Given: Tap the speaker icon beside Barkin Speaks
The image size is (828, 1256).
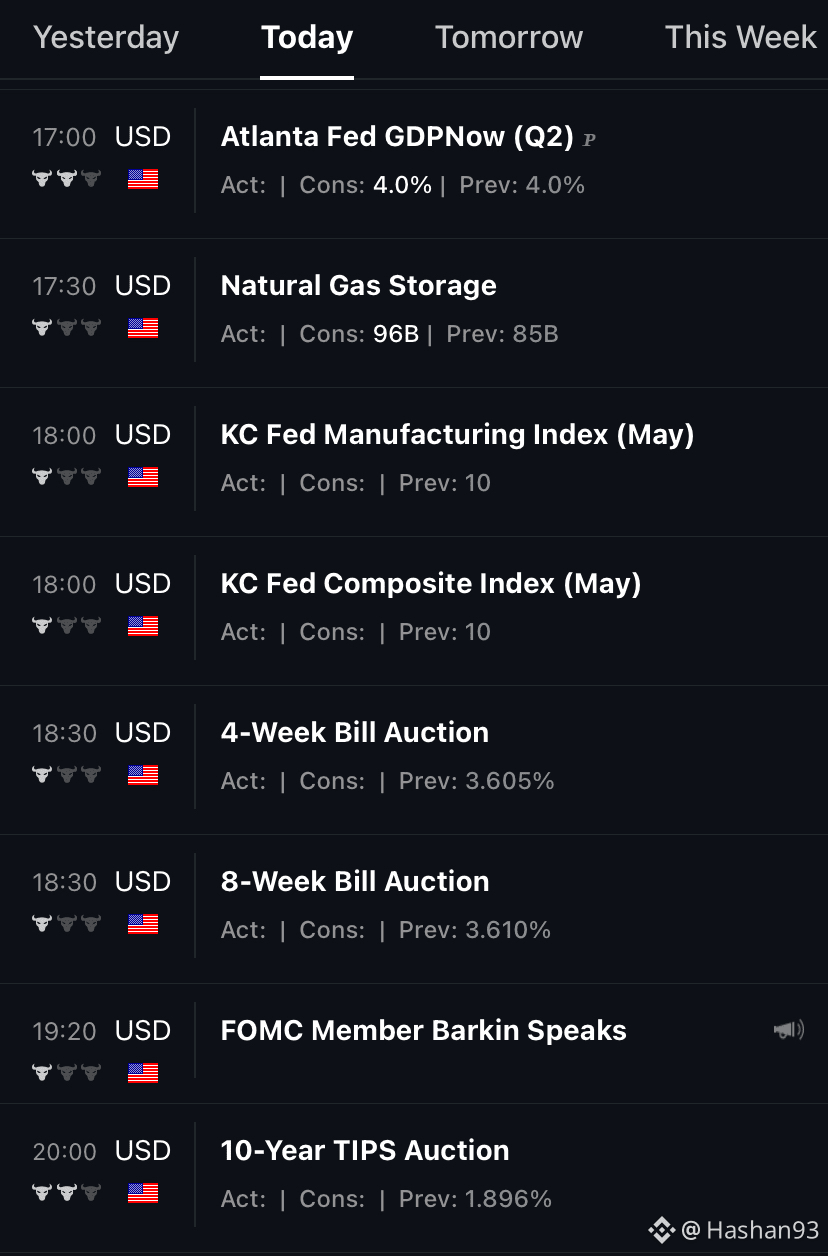Looking at the screenshot, I should click(789, 1030).
